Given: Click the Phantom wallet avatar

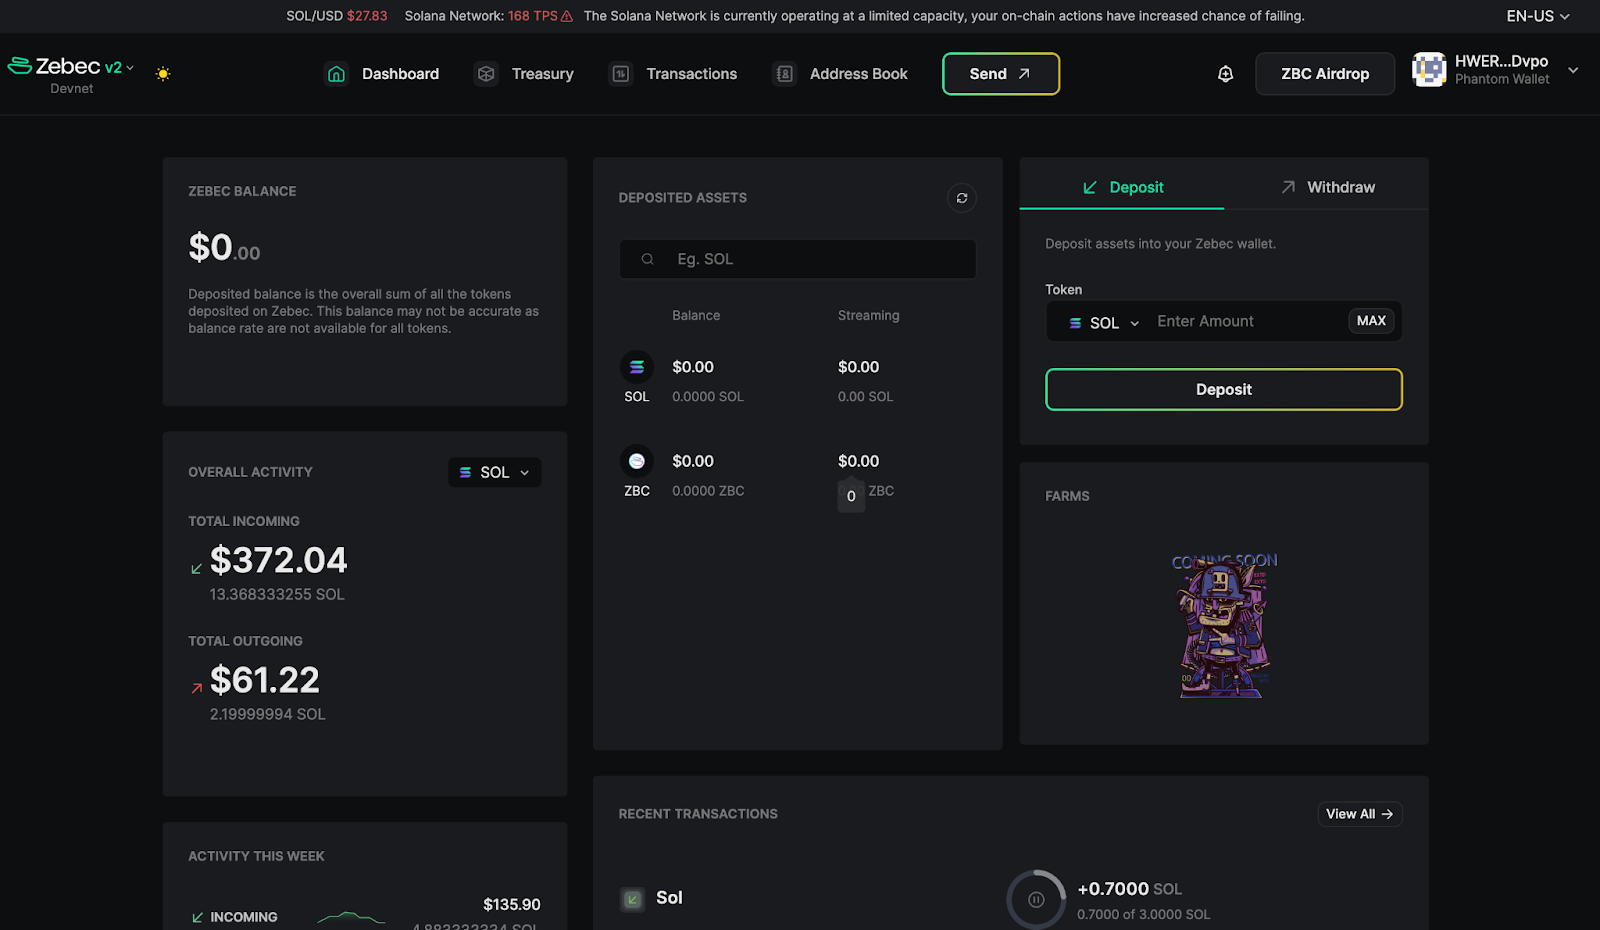Looking at the screenshot, I should point(1429,70).
